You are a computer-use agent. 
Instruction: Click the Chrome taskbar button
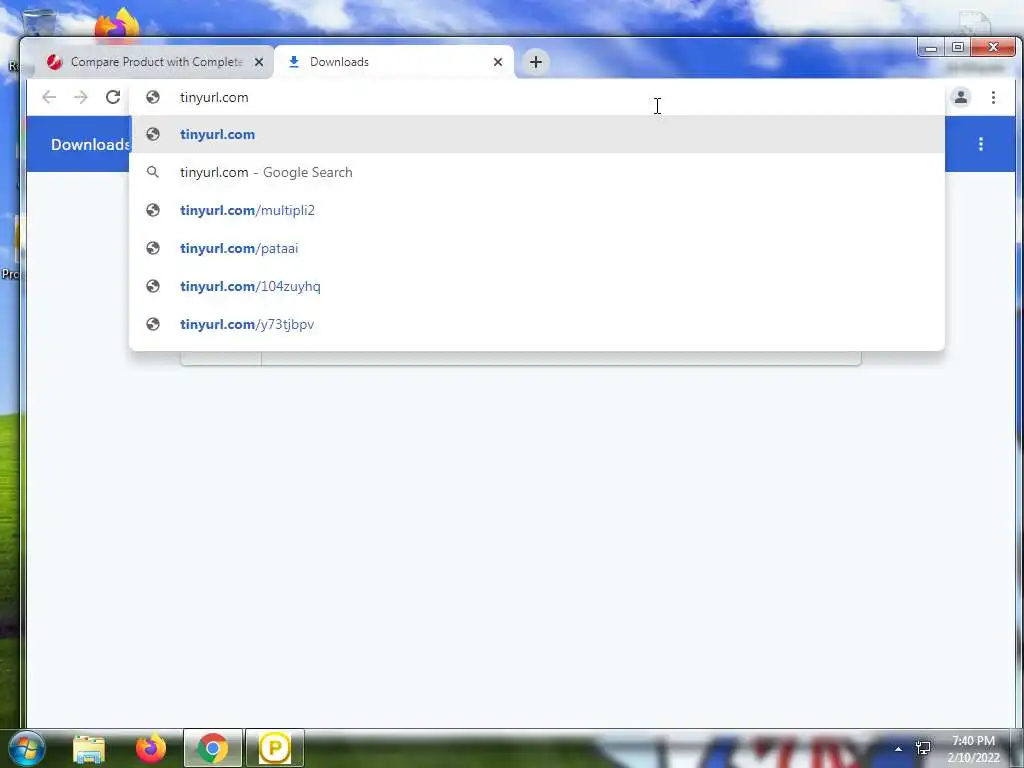pos(213,748)
